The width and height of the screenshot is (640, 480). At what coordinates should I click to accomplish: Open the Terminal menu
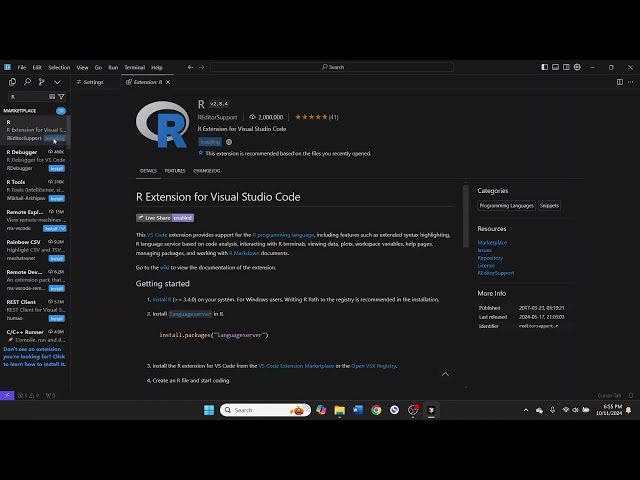tap(134, 67)
